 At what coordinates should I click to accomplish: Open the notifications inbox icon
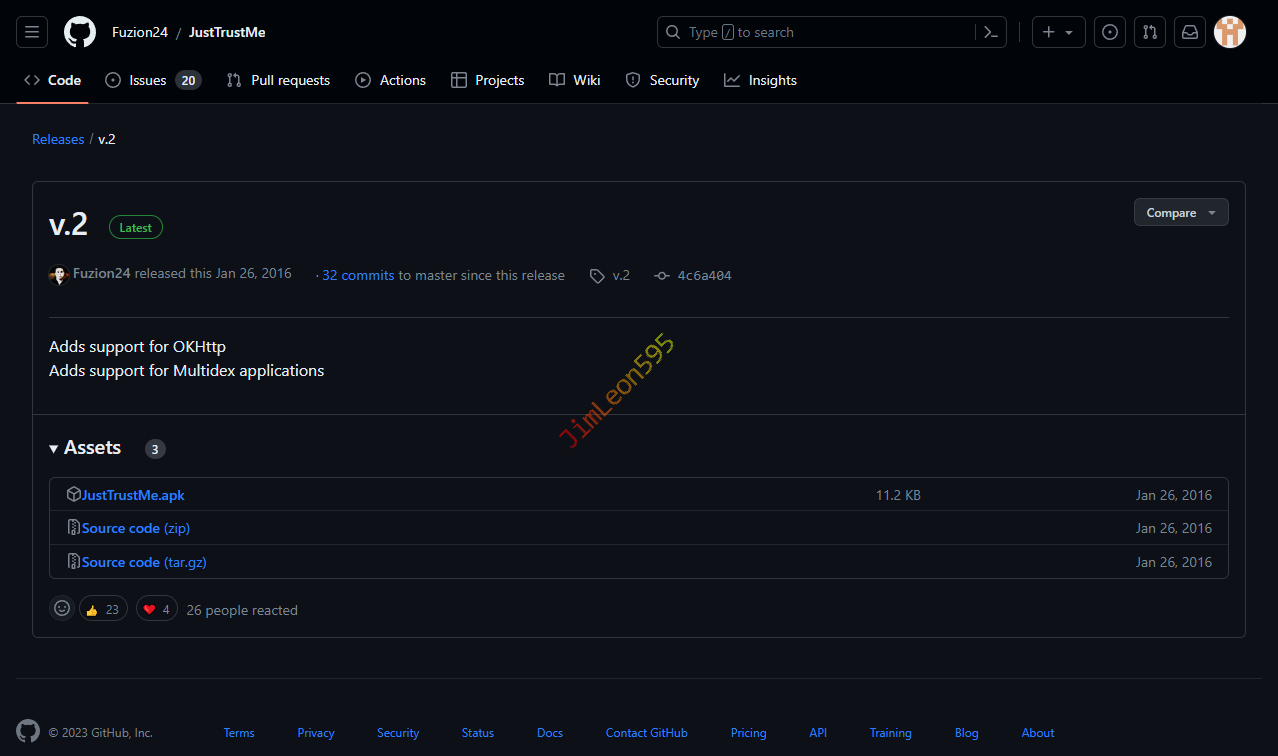click(x=1190, y=32)
